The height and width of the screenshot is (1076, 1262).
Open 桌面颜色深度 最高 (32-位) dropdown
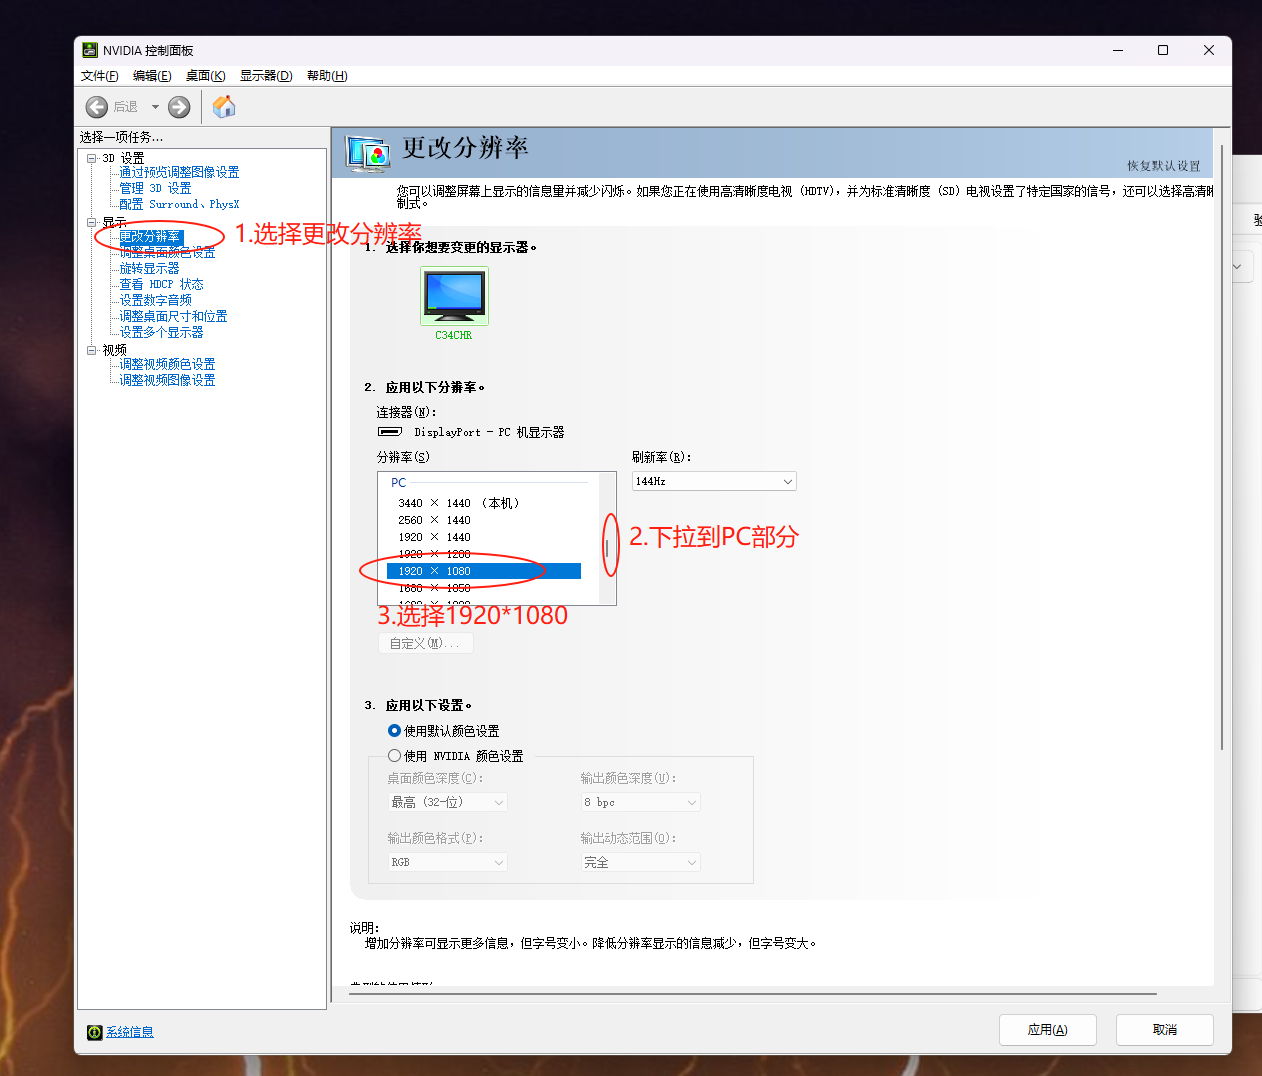448,802
